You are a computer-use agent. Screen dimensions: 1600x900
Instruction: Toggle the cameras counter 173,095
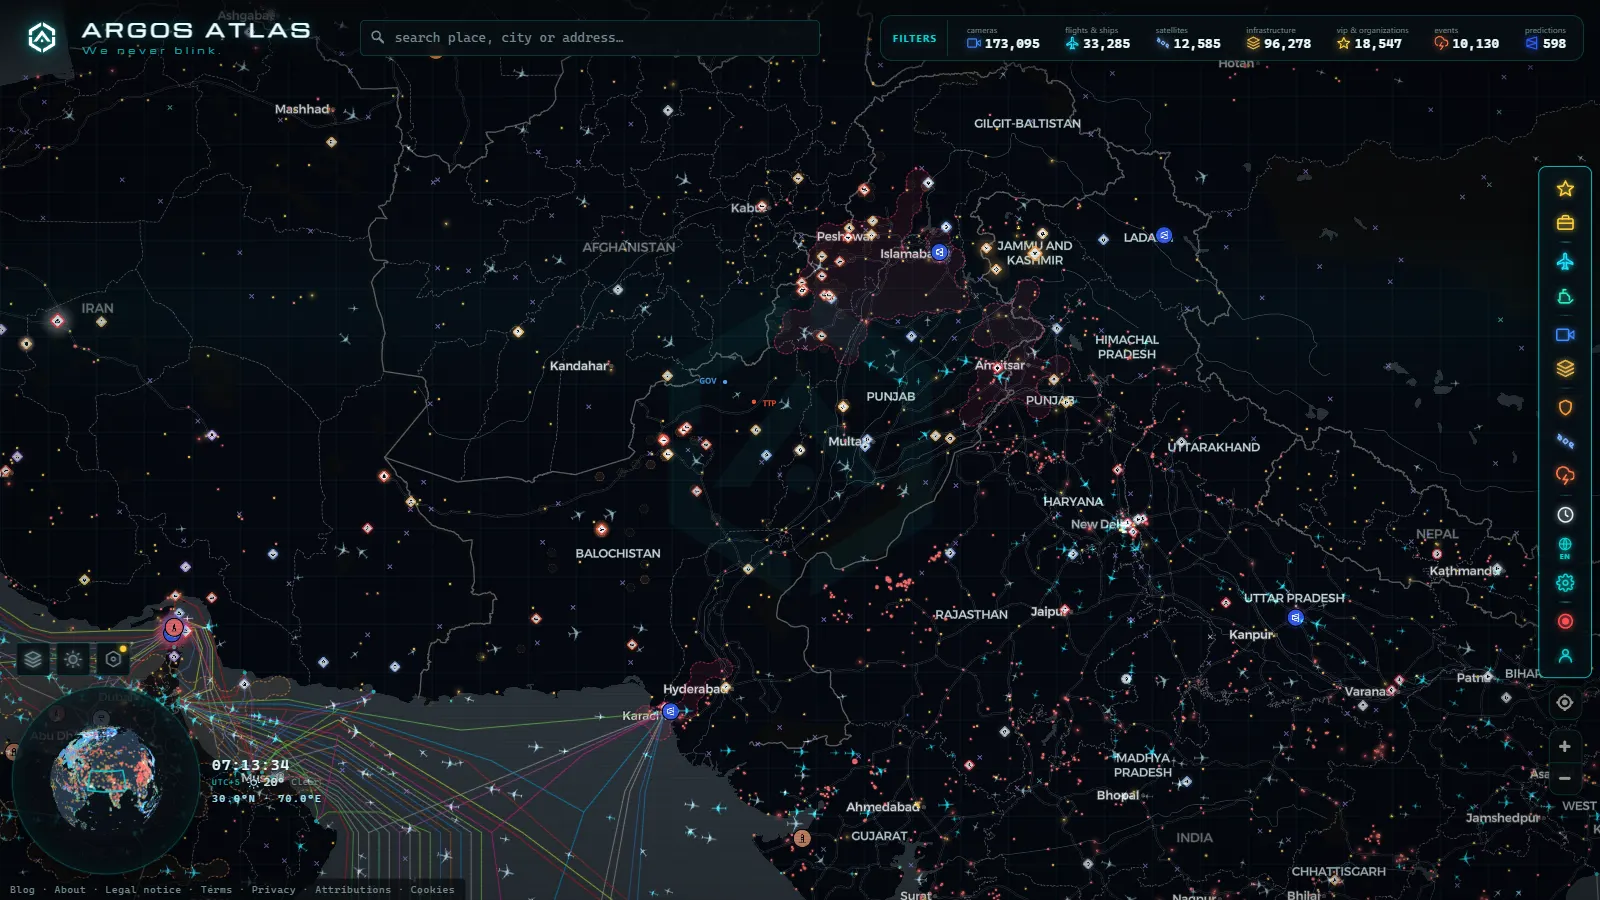click(1003, 39)
